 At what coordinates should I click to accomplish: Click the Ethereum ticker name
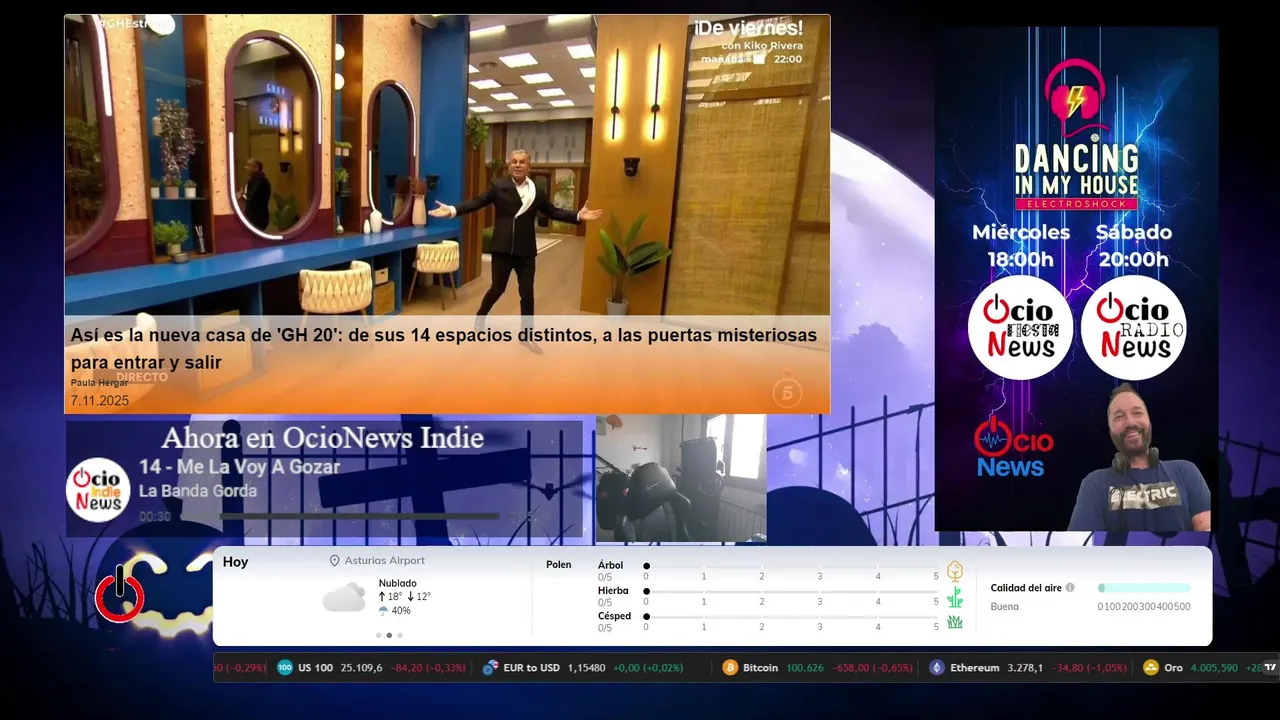974,667
